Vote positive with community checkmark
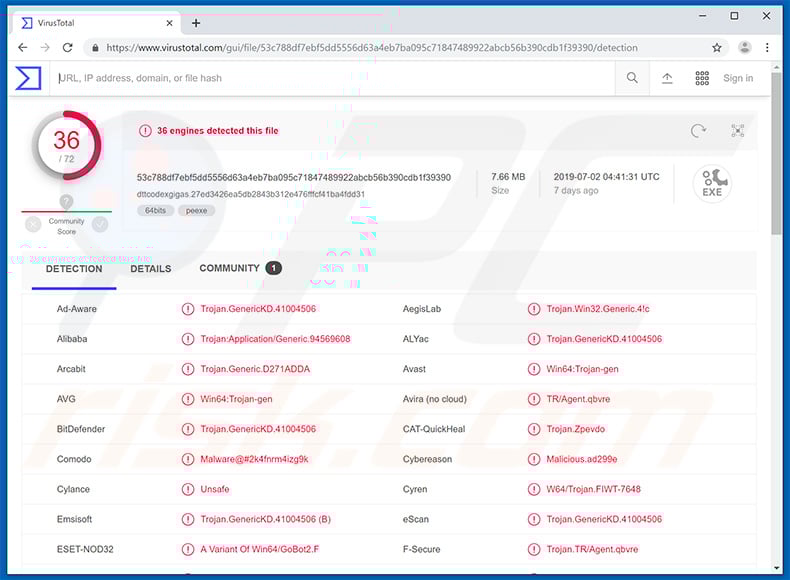The height and width of the screenshot is (580, 790). pyautogui.click(x=100, y=224)
